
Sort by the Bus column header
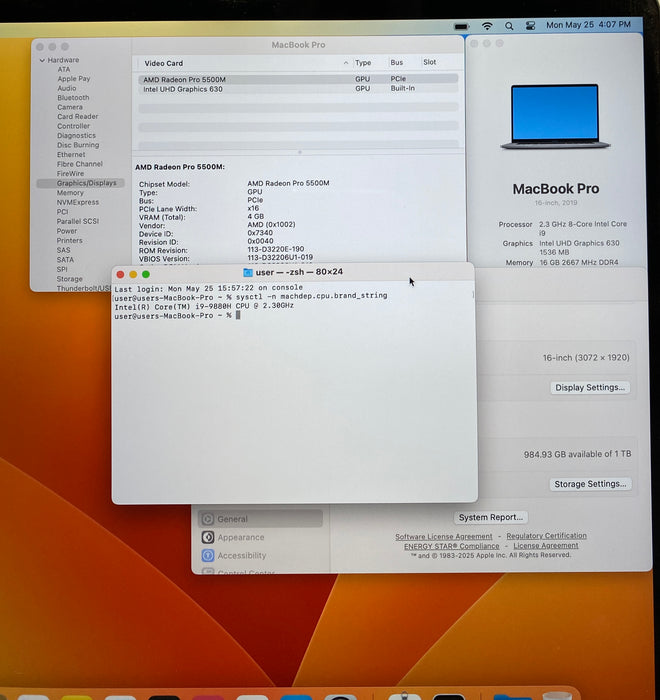coord(397,62)
